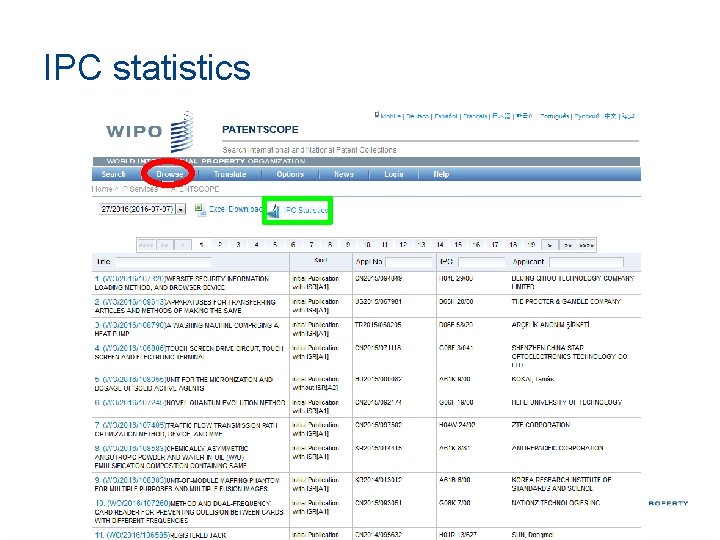Open result 7 traffic flow transmission link
This screenshot has height=540, width=720.
point(130,425)
